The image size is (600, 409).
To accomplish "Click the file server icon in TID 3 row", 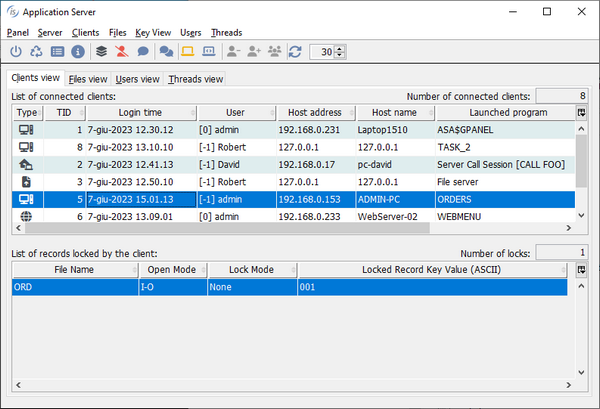I will 26,182.
